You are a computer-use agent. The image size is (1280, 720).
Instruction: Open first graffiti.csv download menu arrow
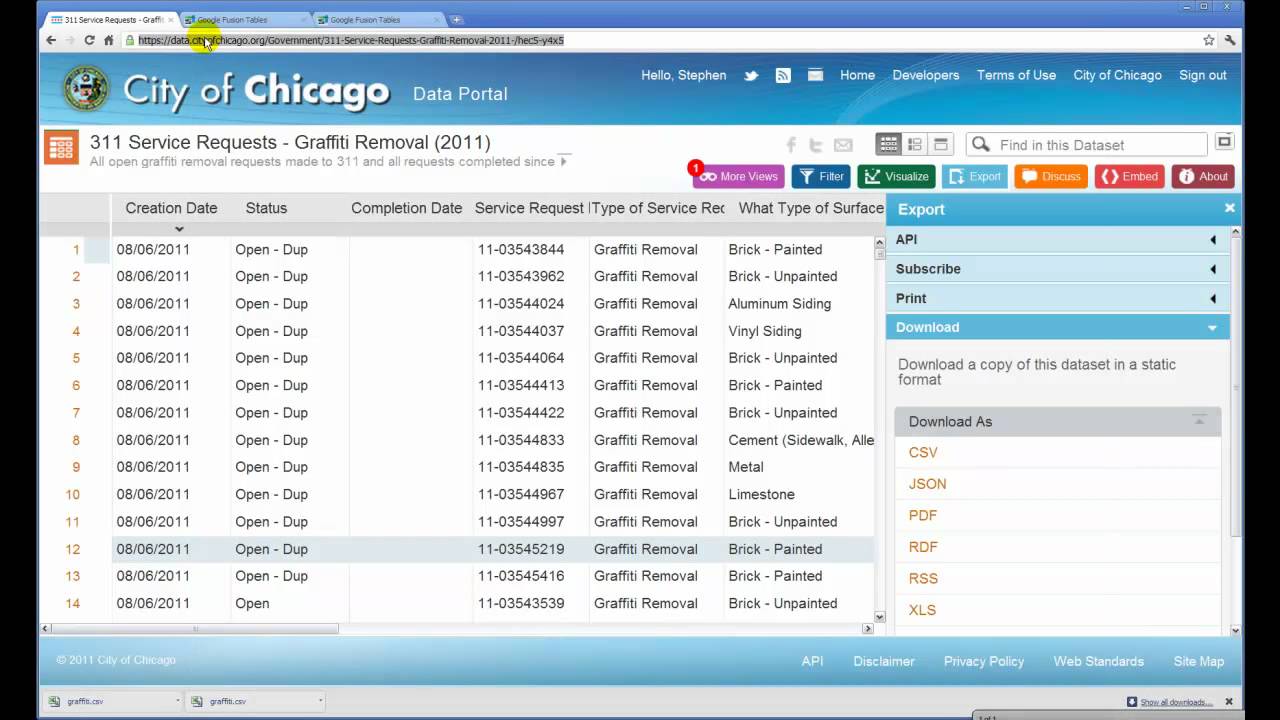click(177, 701)
